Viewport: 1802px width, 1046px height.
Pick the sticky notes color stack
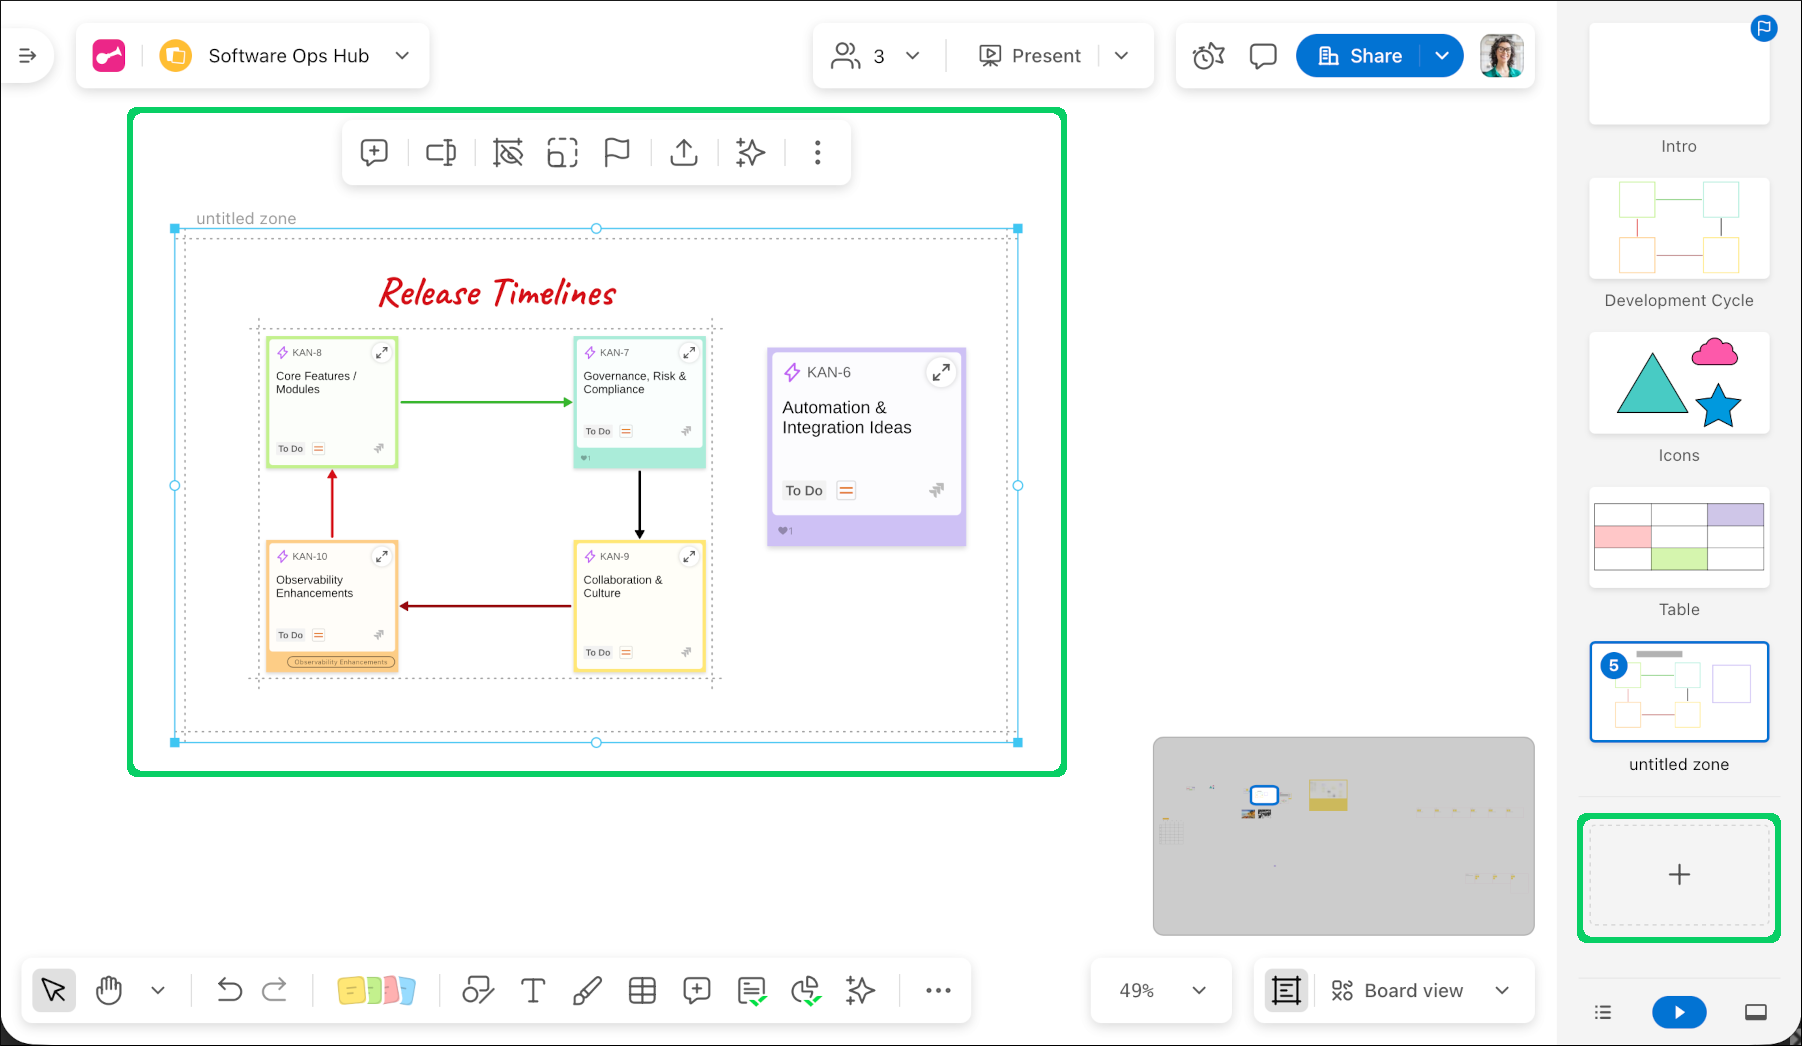click(x=376, y=990)
